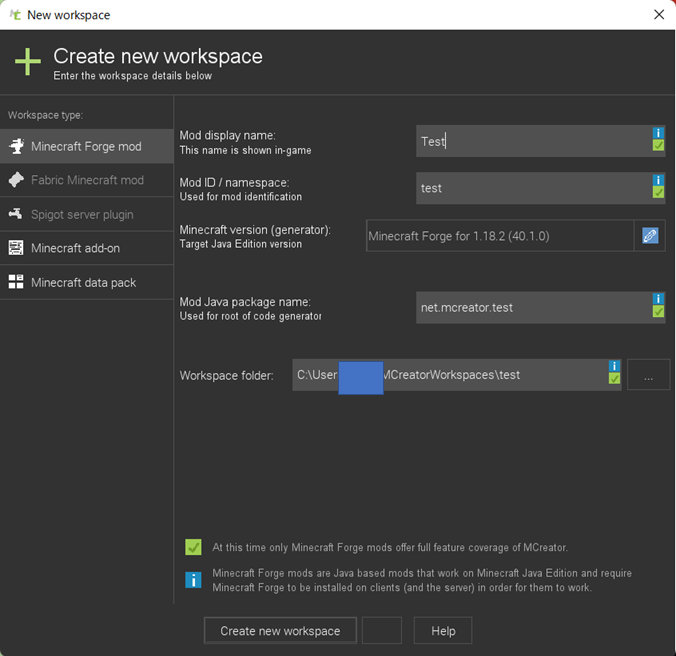Select Spigot server plugin workspace type
The image size is (676, 656).
coord(86,214)
